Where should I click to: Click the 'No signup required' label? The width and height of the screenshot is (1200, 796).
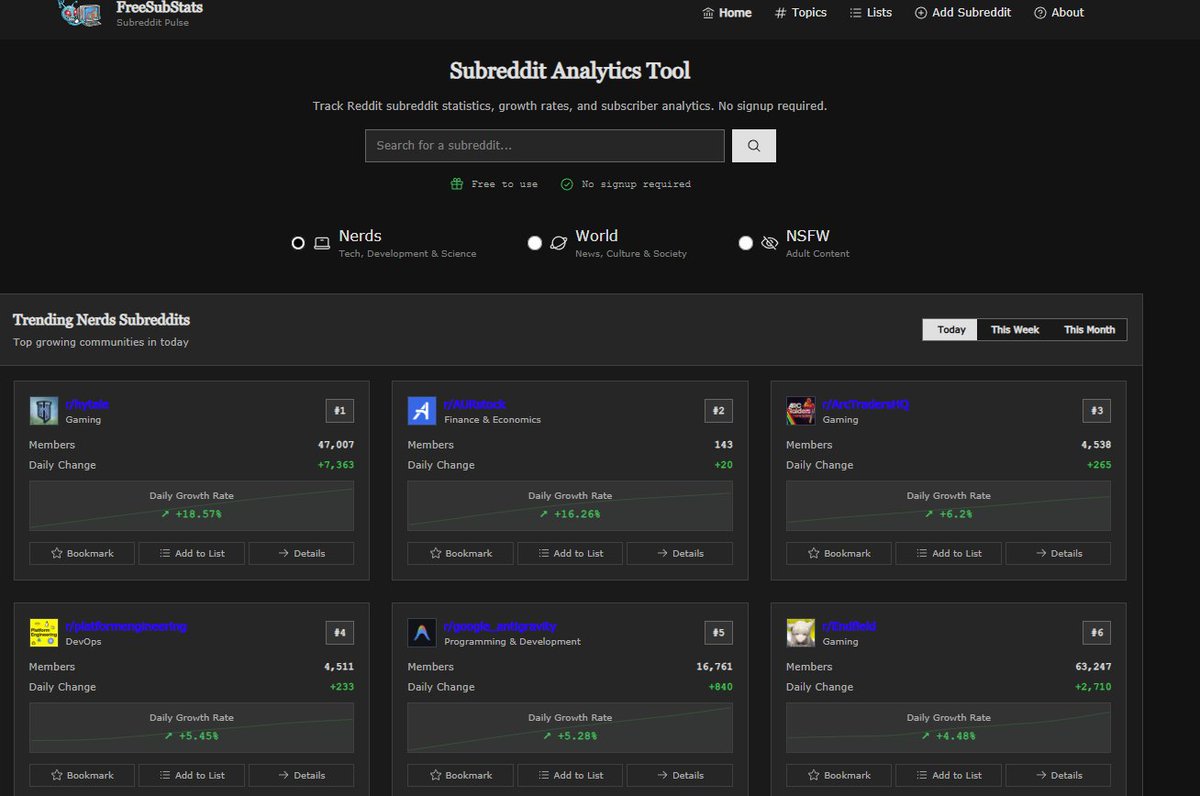636,184
